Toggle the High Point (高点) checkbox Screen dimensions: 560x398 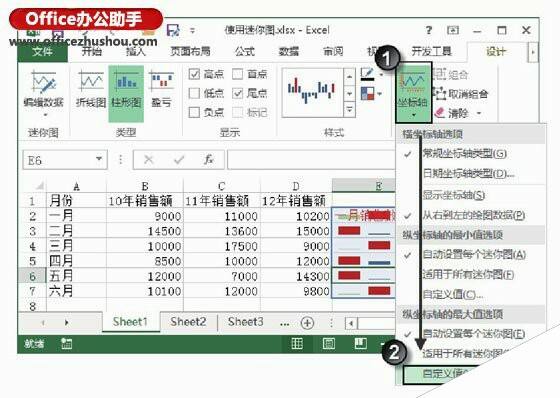[x=194, y=74]
